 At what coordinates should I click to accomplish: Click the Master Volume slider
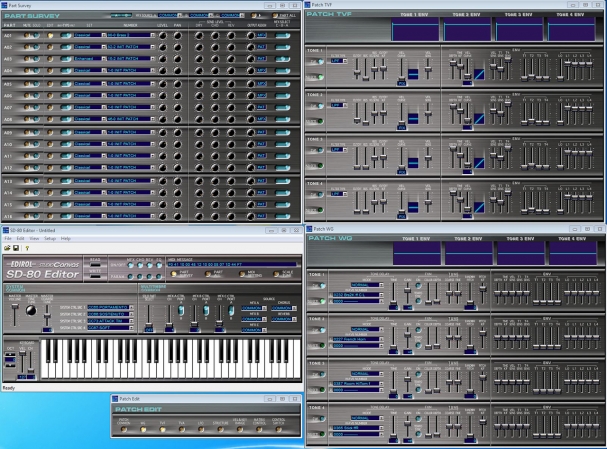(15, 315)
